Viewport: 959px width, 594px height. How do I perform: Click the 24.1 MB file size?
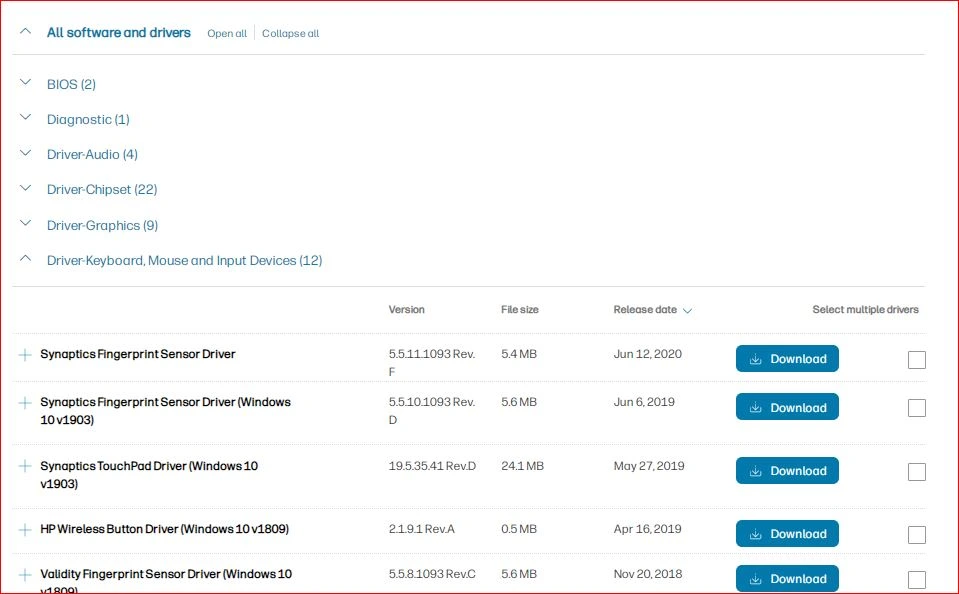(x=522, y=466)
